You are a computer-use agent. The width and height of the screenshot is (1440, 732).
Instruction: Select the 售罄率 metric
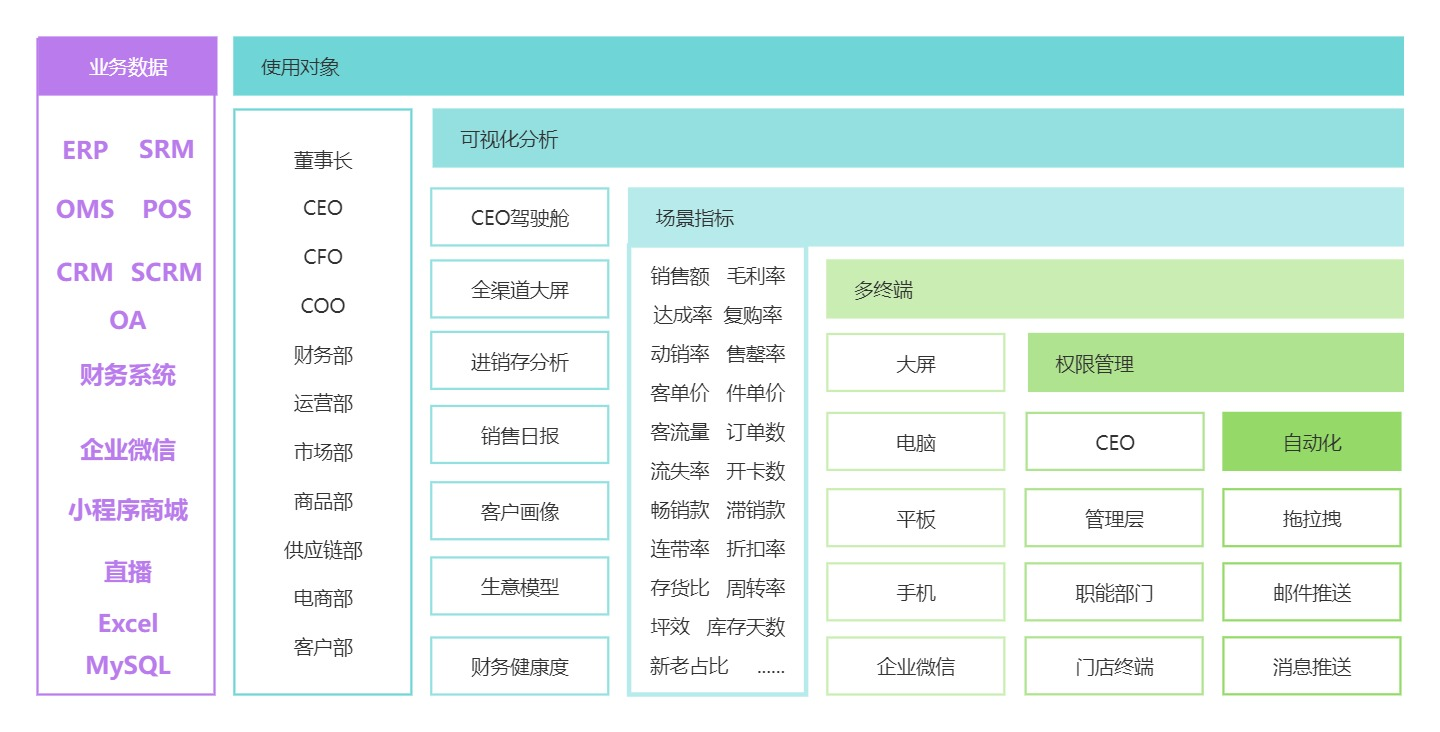pos(756,354)
